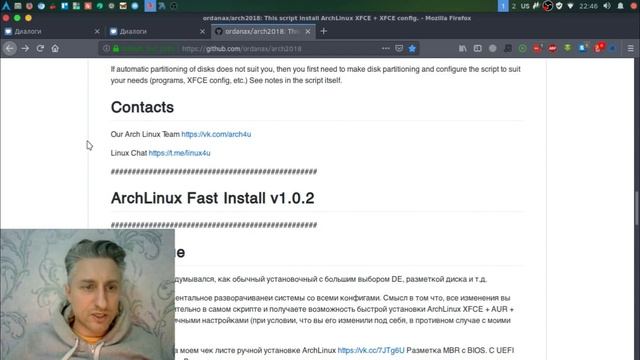Open the volume control in tray

607,6
